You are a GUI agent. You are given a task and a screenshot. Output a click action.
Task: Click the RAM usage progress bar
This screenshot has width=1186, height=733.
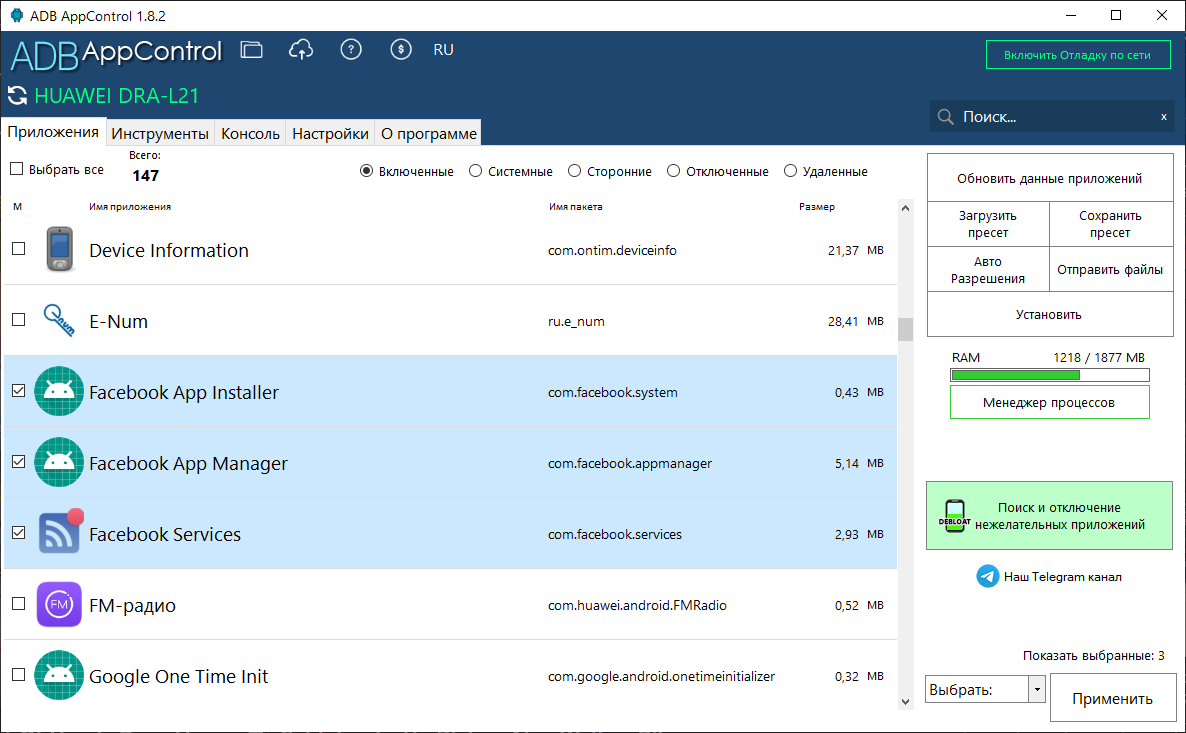click(x=1050, y=375)
